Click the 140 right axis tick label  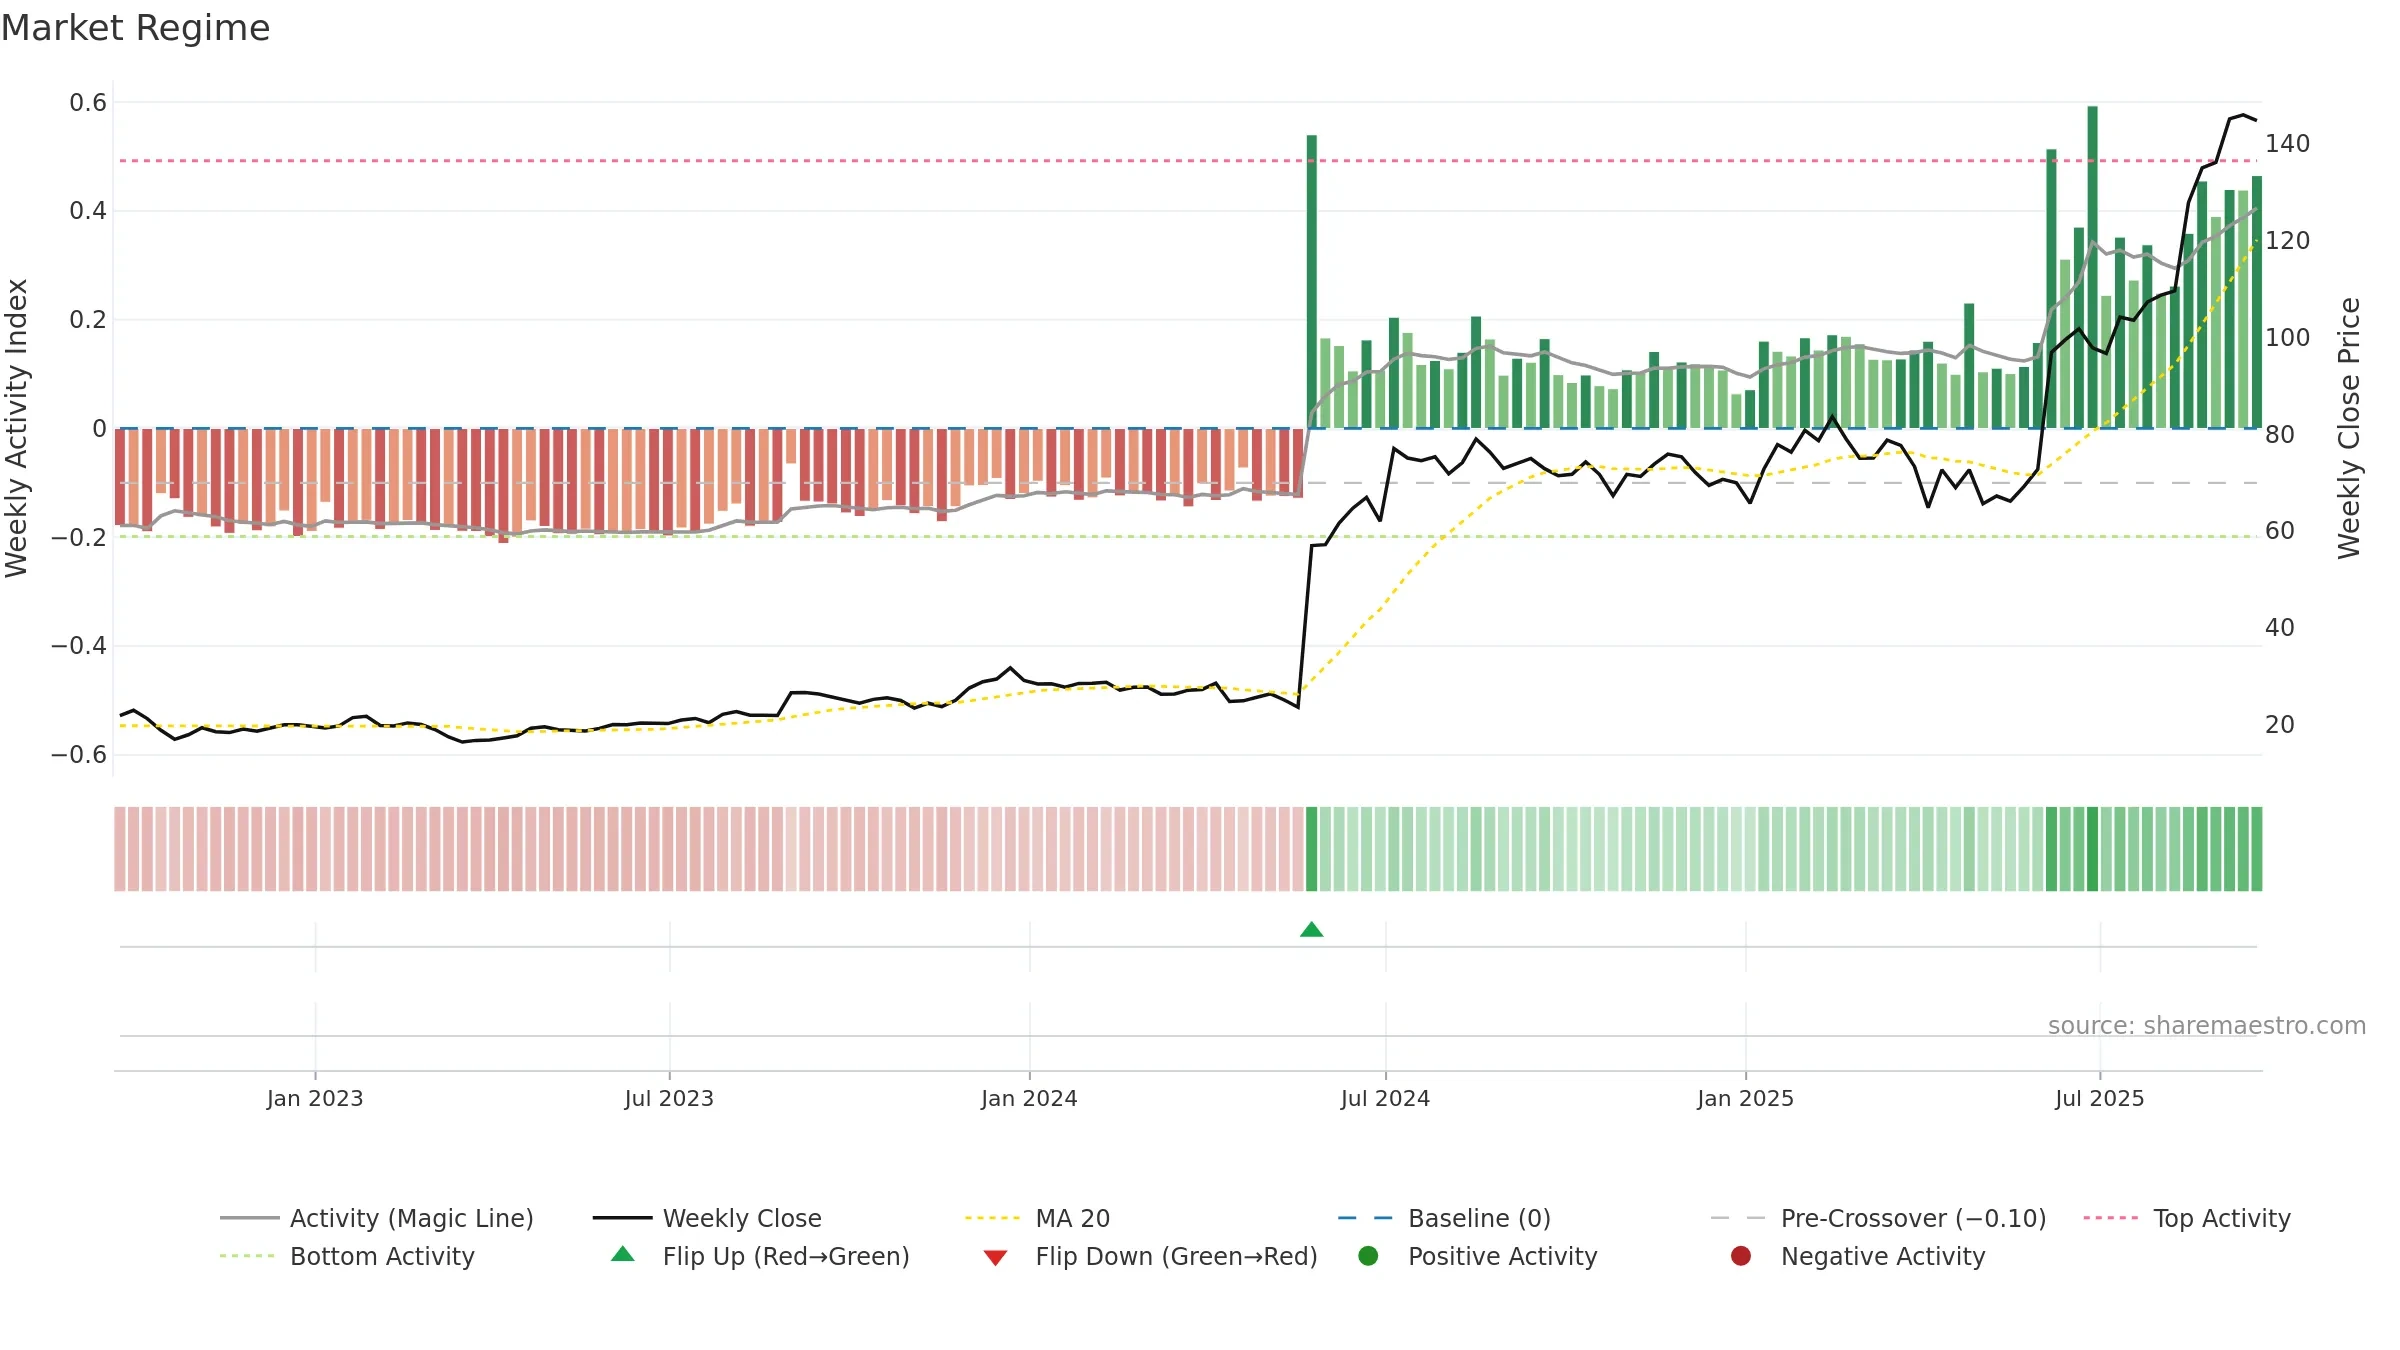2288,144
